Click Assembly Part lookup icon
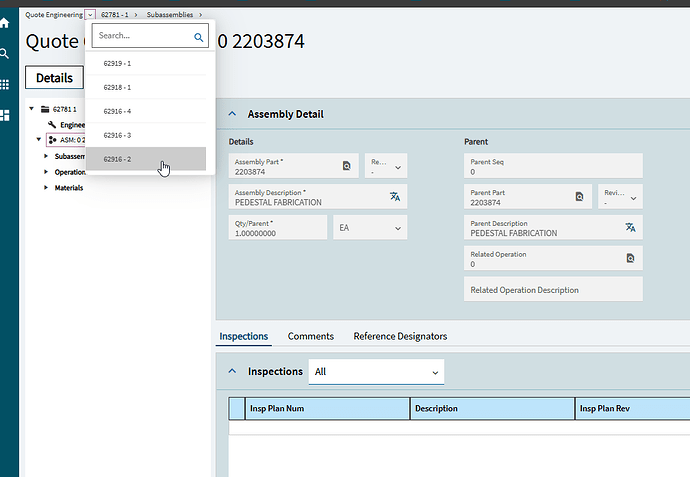Image resolution: width=690 pixels, height=477 pixels. click(x=347, y=166)
